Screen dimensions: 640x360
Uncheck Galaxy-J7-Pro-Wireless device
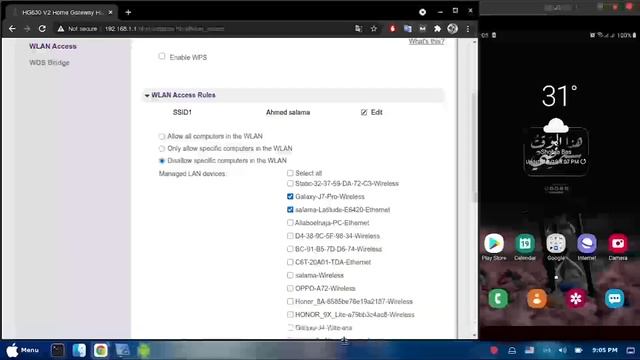click(290, 196)
